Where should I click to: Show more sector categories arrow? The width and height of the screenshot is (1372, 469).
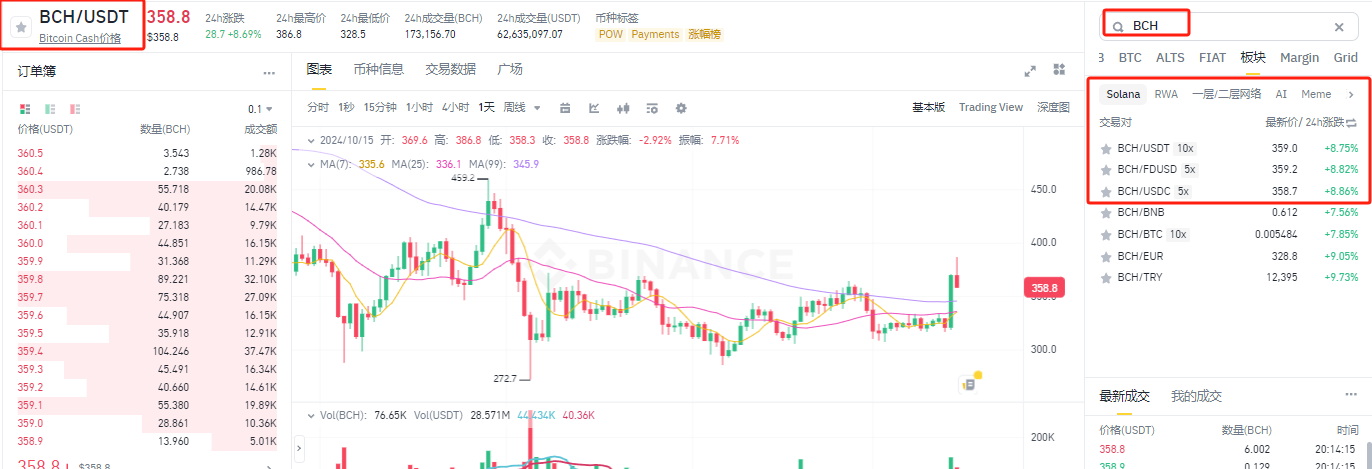1351,94
